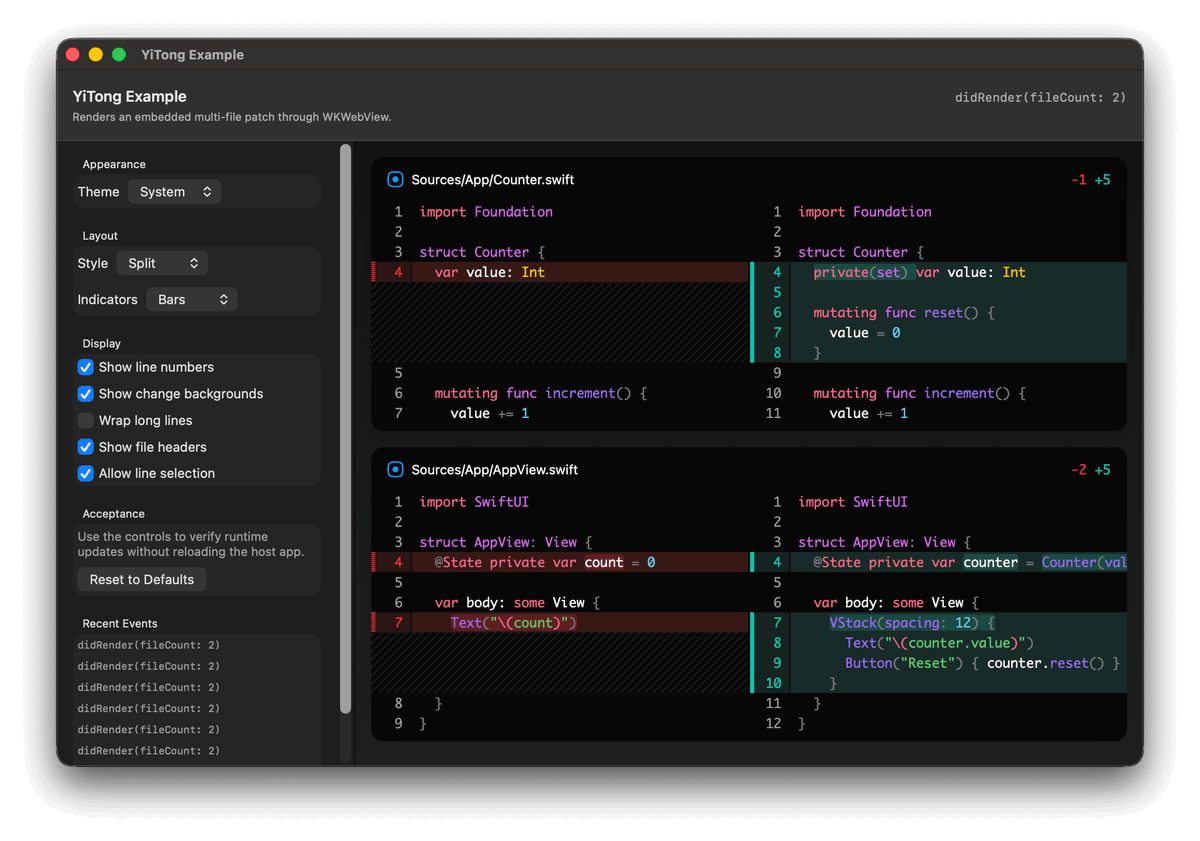Click the file icon beside Sources/App/Counter.swift
The height and width of the screenshot is (841, 1200).
(395, 180)
